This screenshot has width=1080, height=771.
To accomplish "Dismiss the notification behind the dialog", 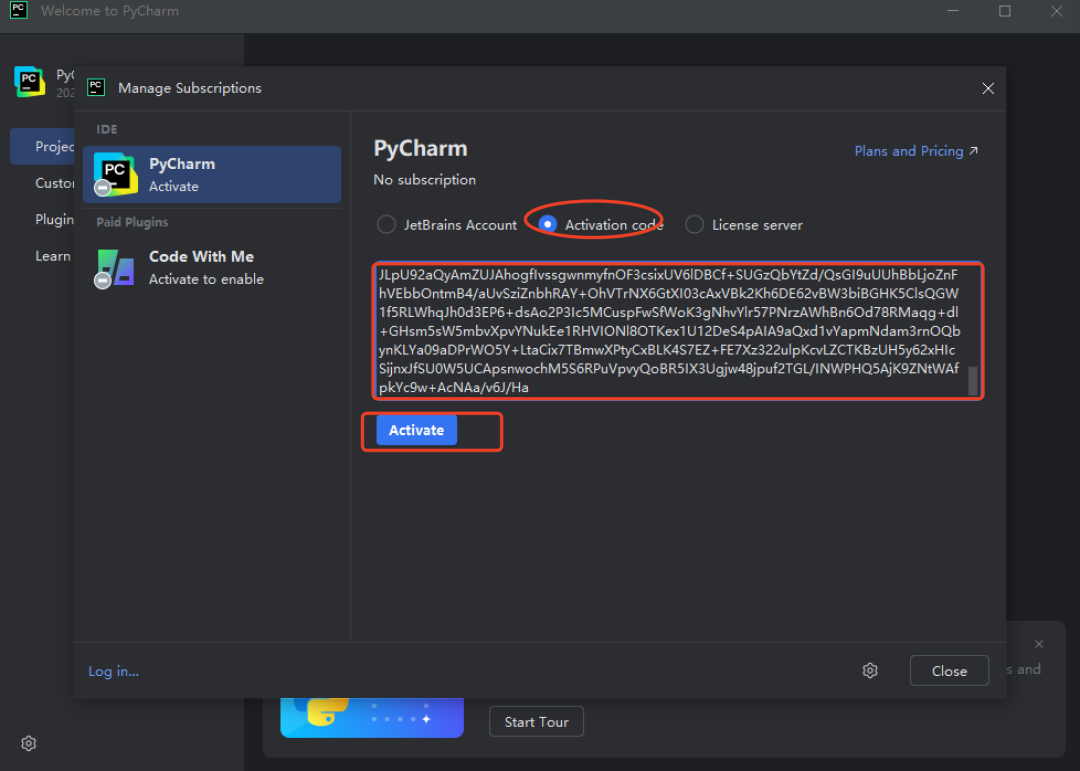I will pyautogui.click(x=1039, y=644).
